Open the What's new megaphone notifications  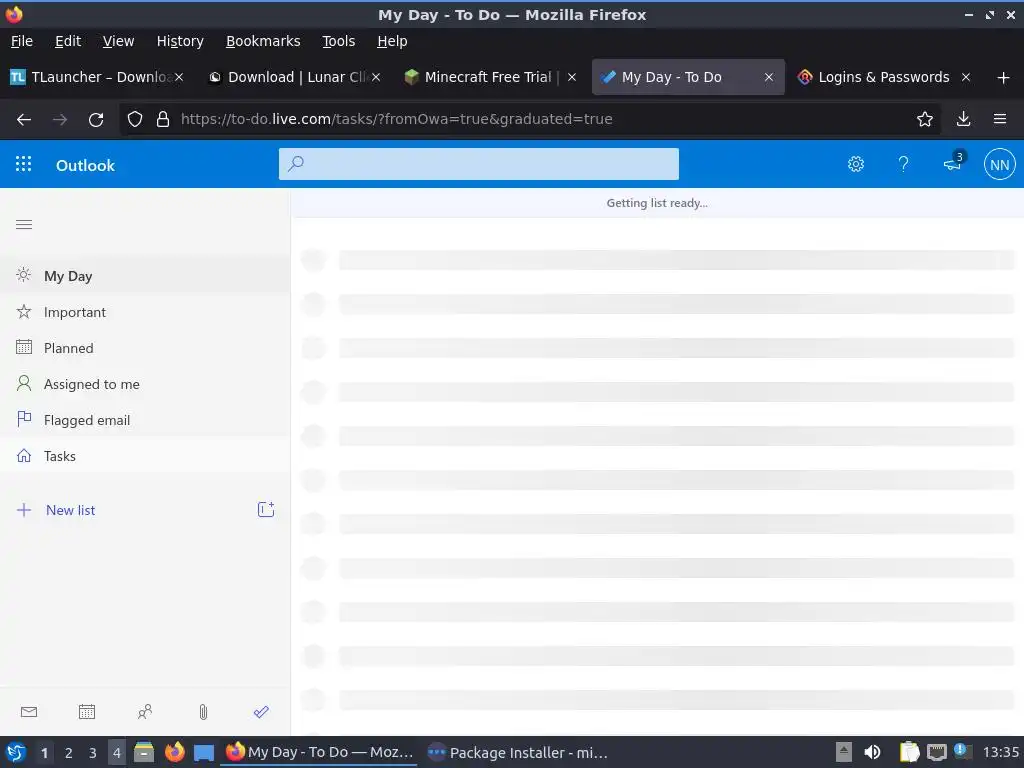[953, 162]
